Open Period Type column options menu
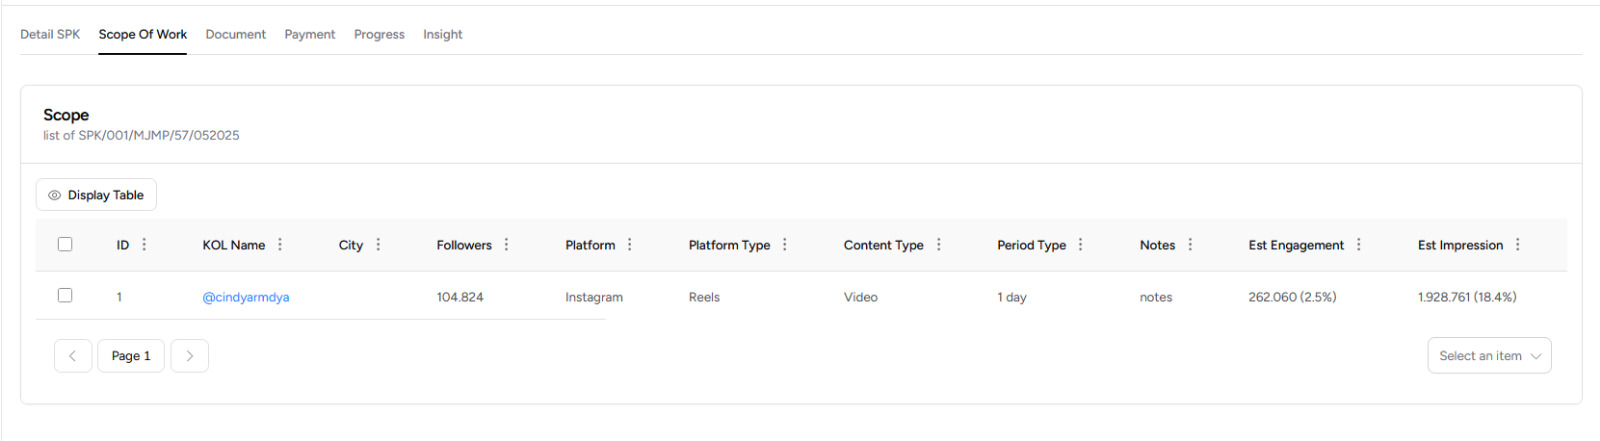Viewport: 1600px width, 441px height. (1080, 245)
